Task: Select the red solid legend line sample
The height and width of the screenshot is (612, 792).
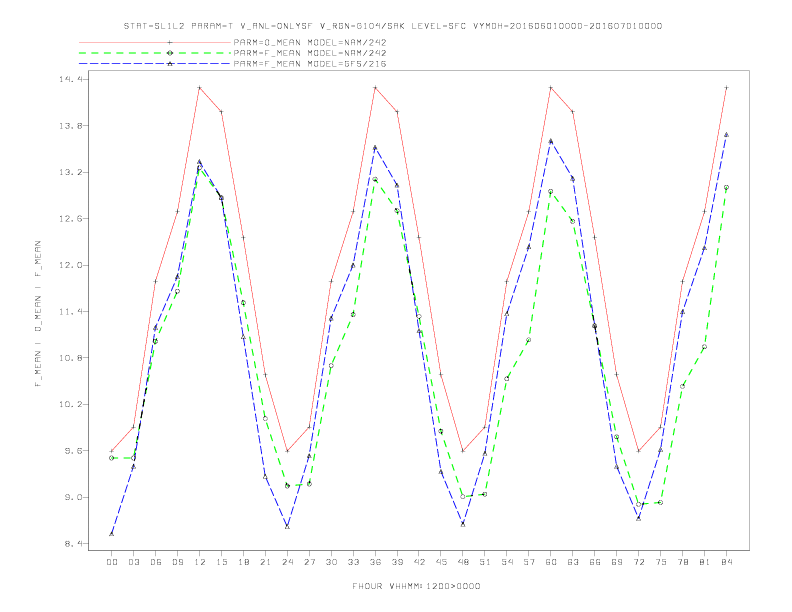Action: [x=155, y=42]
